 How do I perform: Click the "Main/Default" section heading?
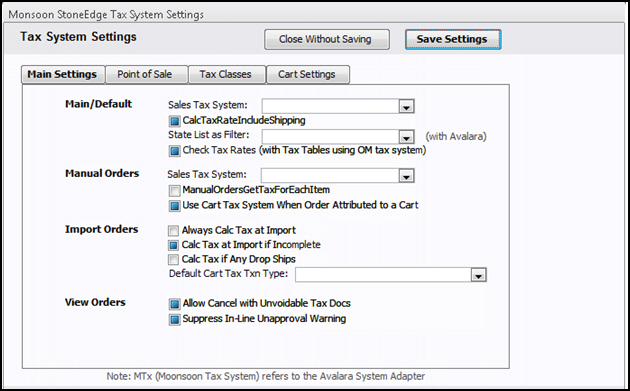[x=98, y=104]
